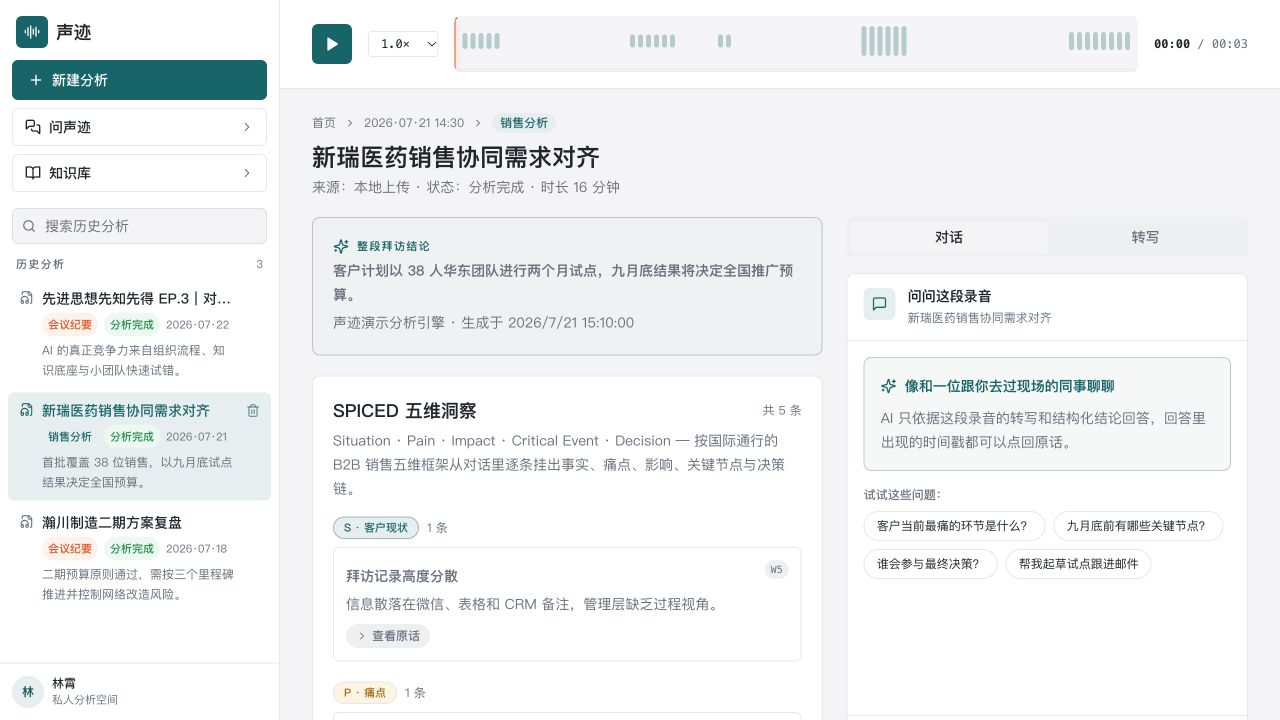Viewport: 1280px width, 720px height.
Task: Click the chat icon beside 问问这段录音
Action: click(x=880, y=304)
